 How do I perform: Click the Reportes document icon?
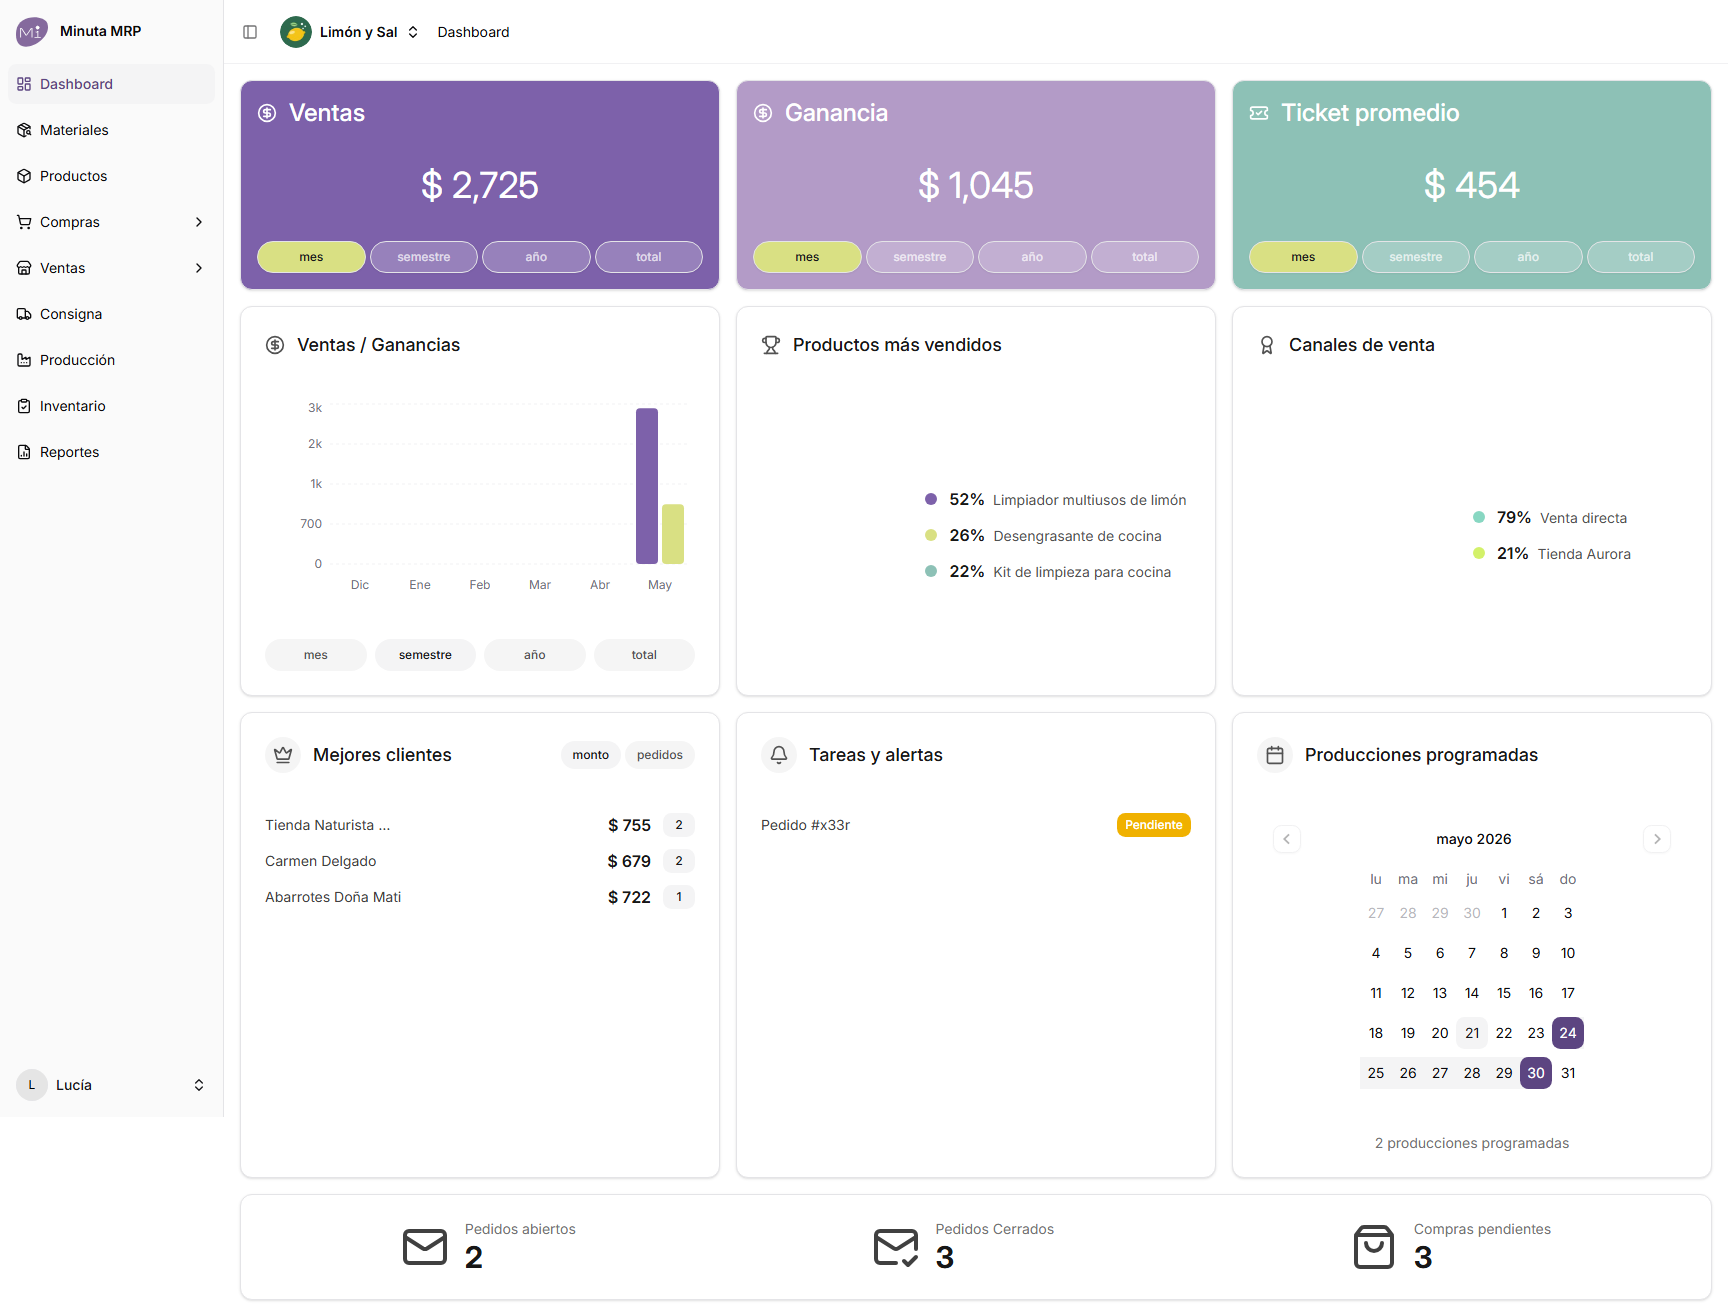pos(24,452)
